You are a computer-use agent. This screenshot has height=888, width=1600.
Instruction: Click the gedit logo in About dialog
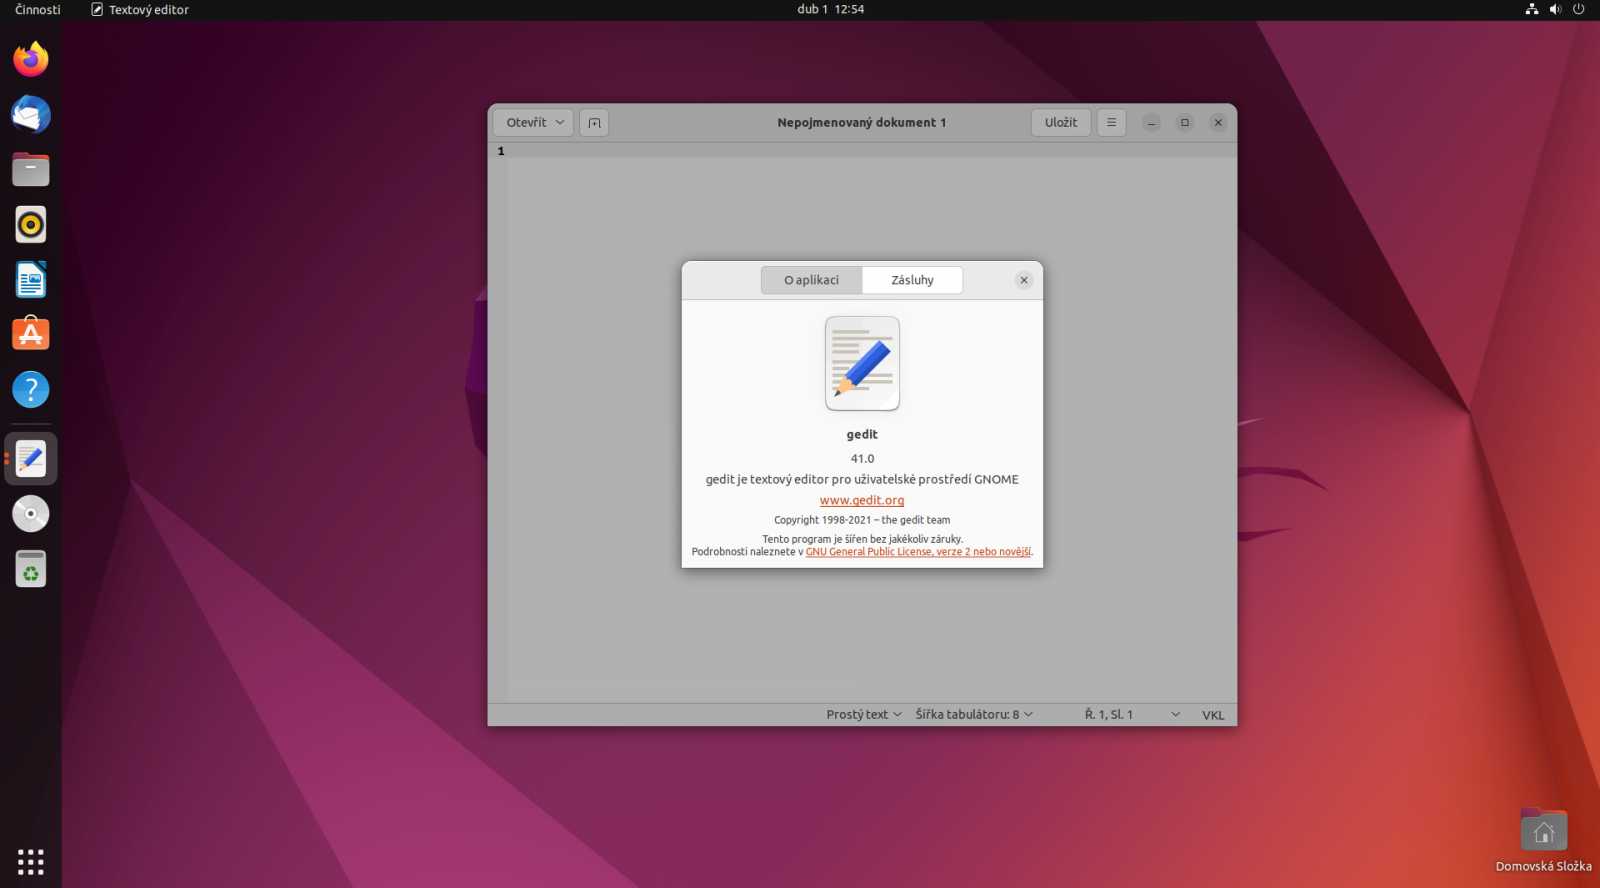point(862,364)
